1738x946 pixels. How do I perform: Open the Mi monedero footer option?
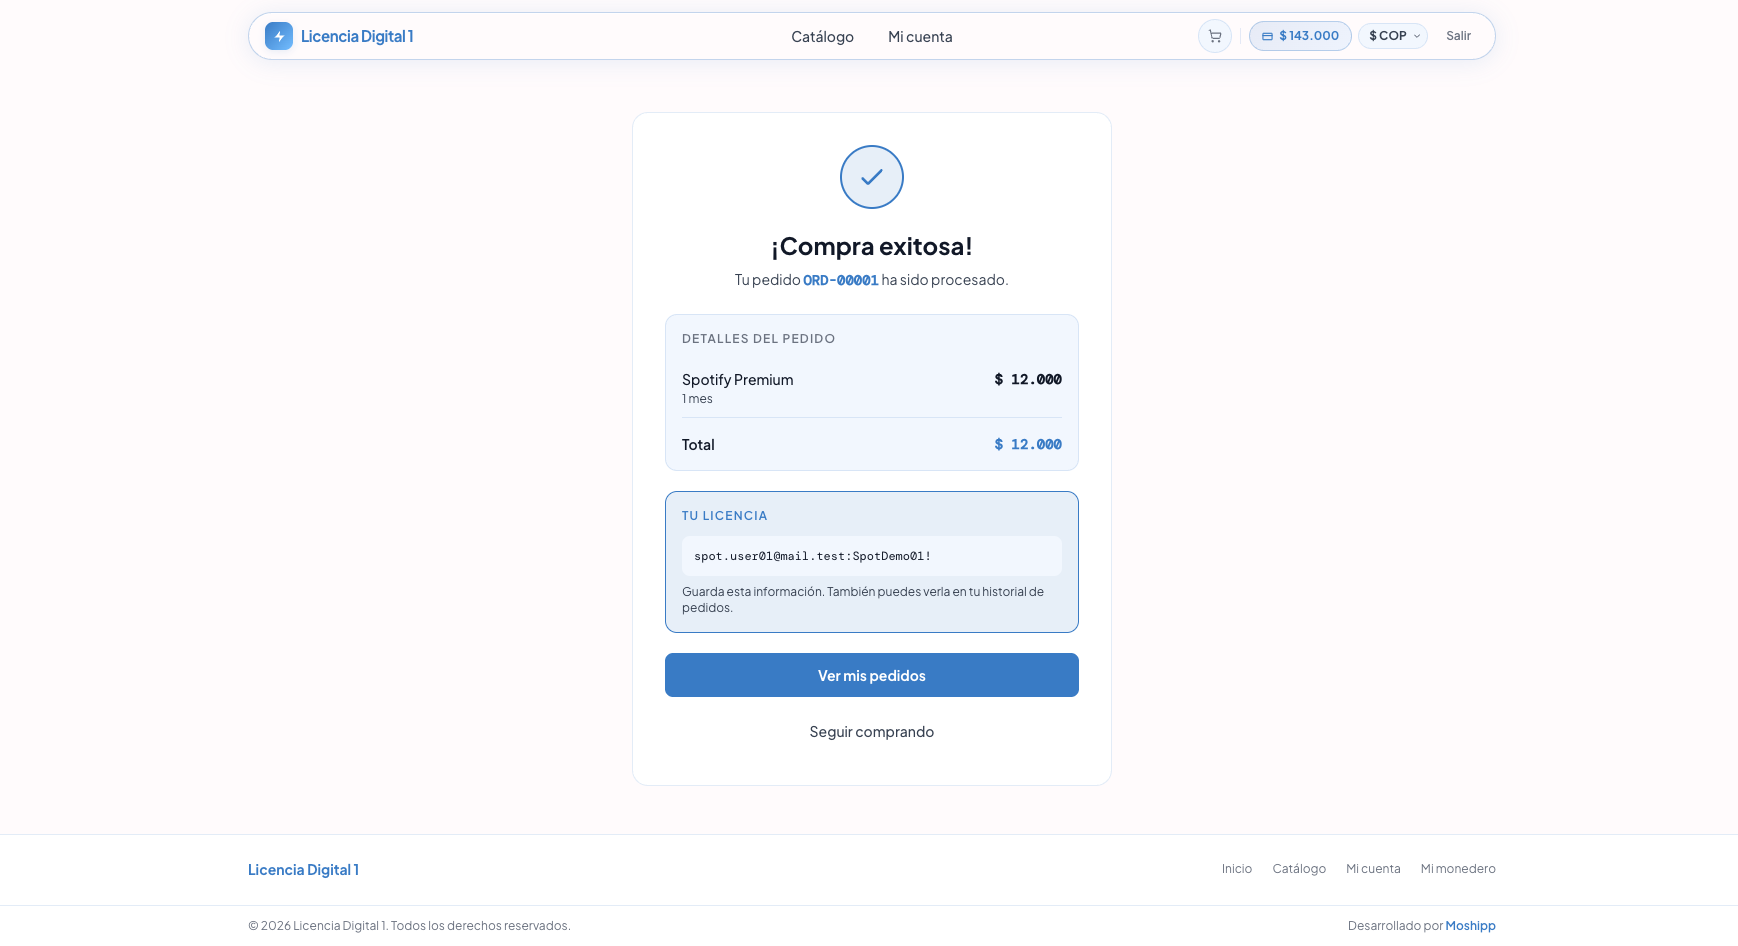tap(1457, 868)
